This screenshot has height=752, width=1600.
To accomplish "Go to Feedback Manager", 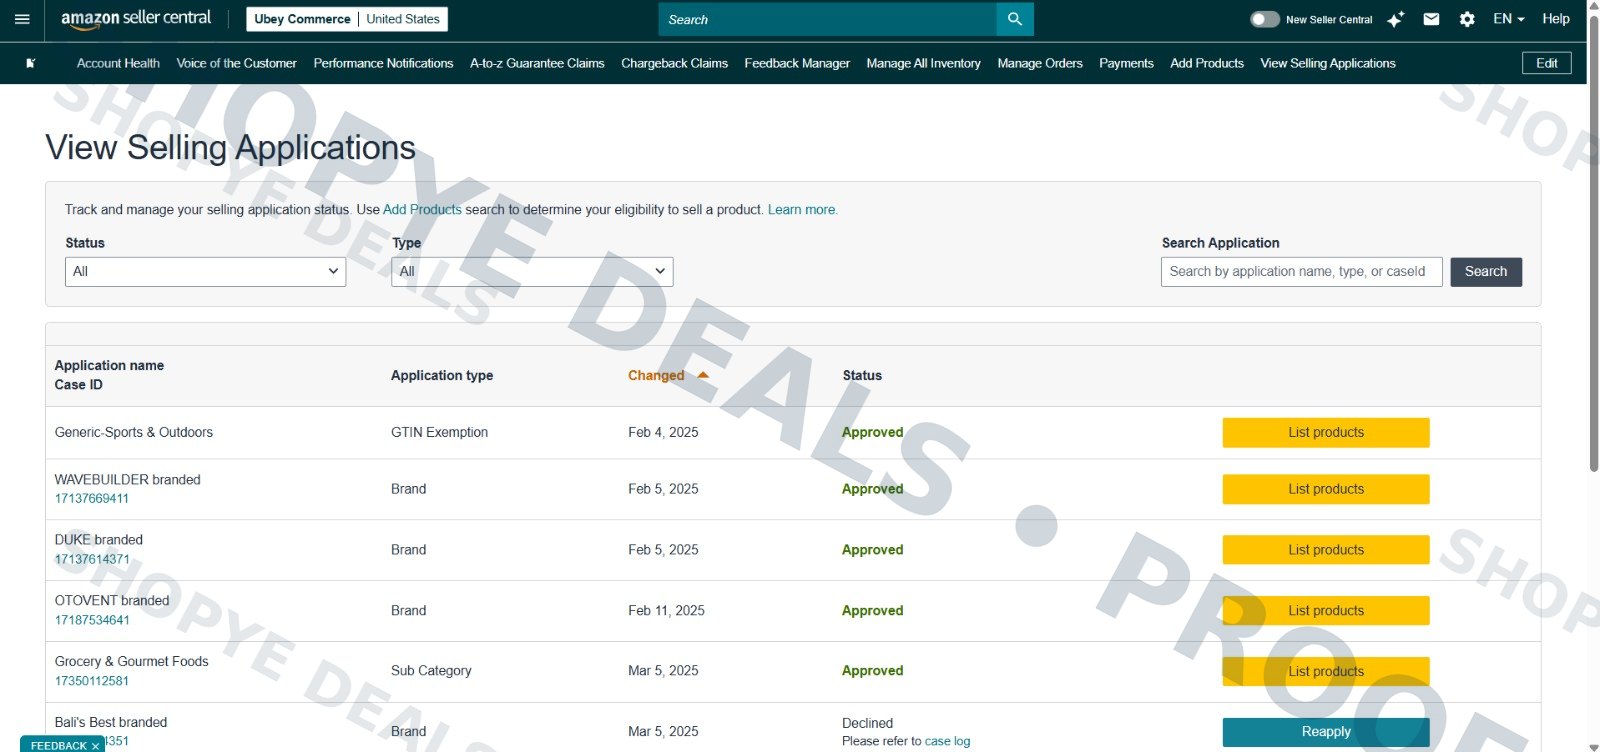I will tap(797, 63).
